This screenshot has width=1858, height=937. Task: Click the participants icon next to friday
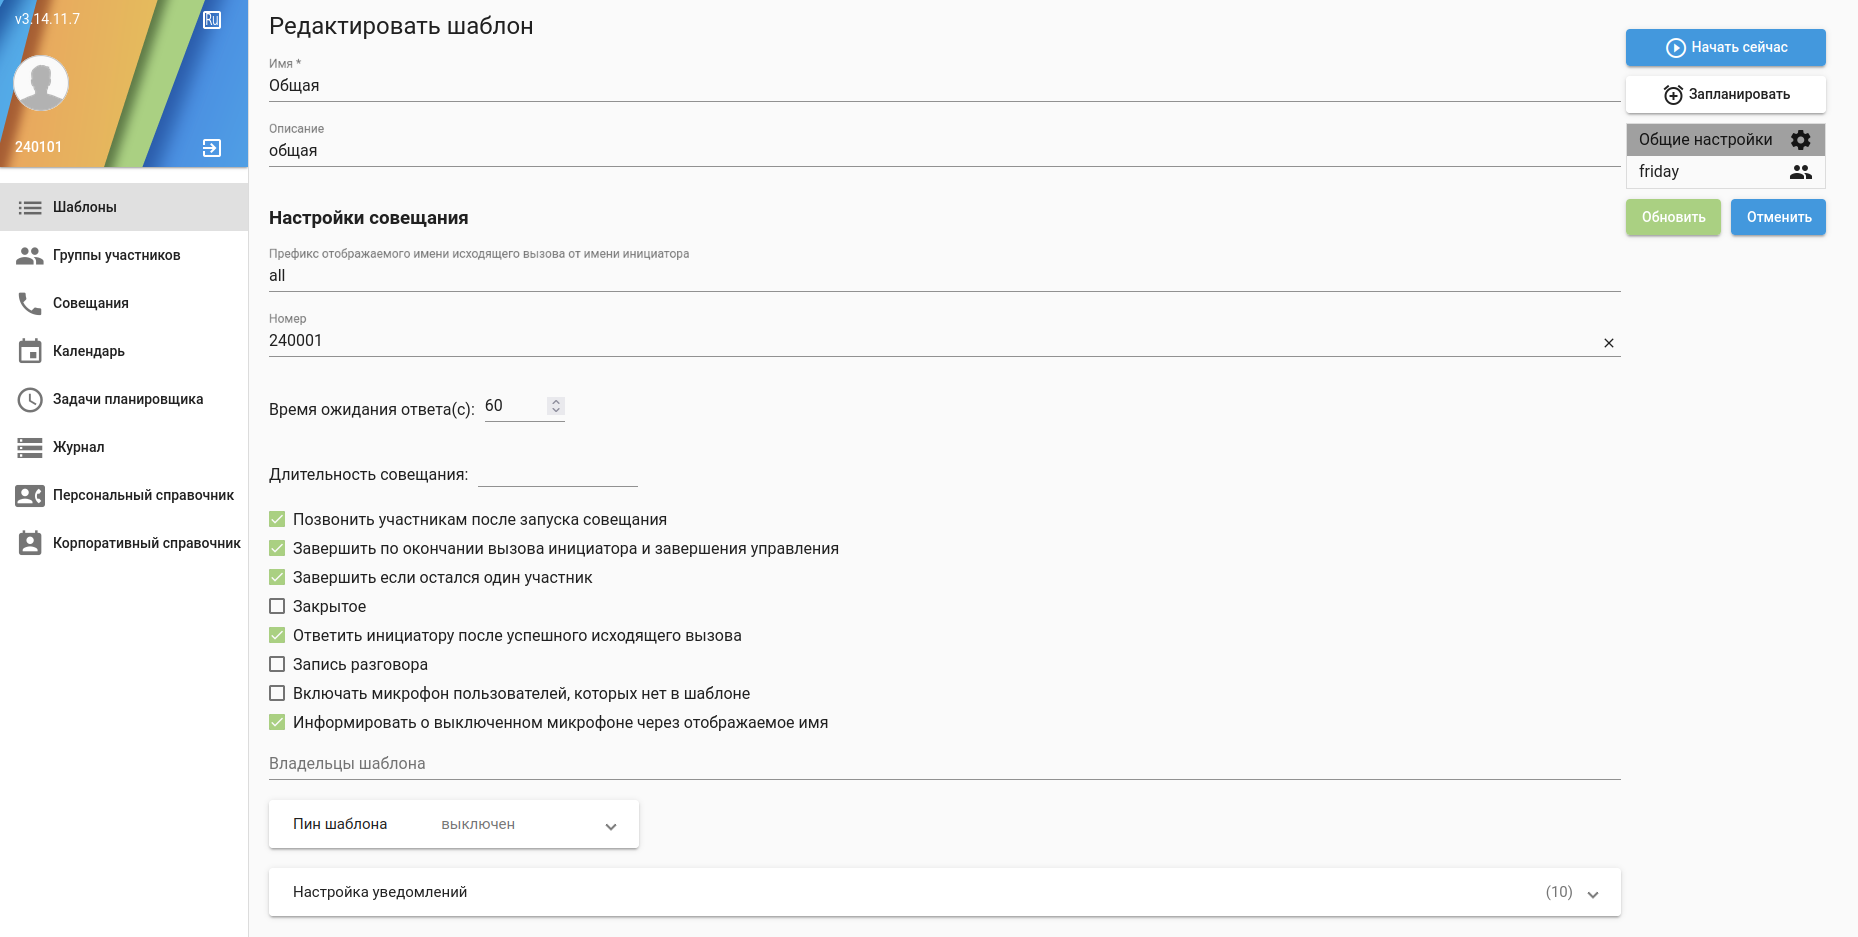tap(1800, 172)
